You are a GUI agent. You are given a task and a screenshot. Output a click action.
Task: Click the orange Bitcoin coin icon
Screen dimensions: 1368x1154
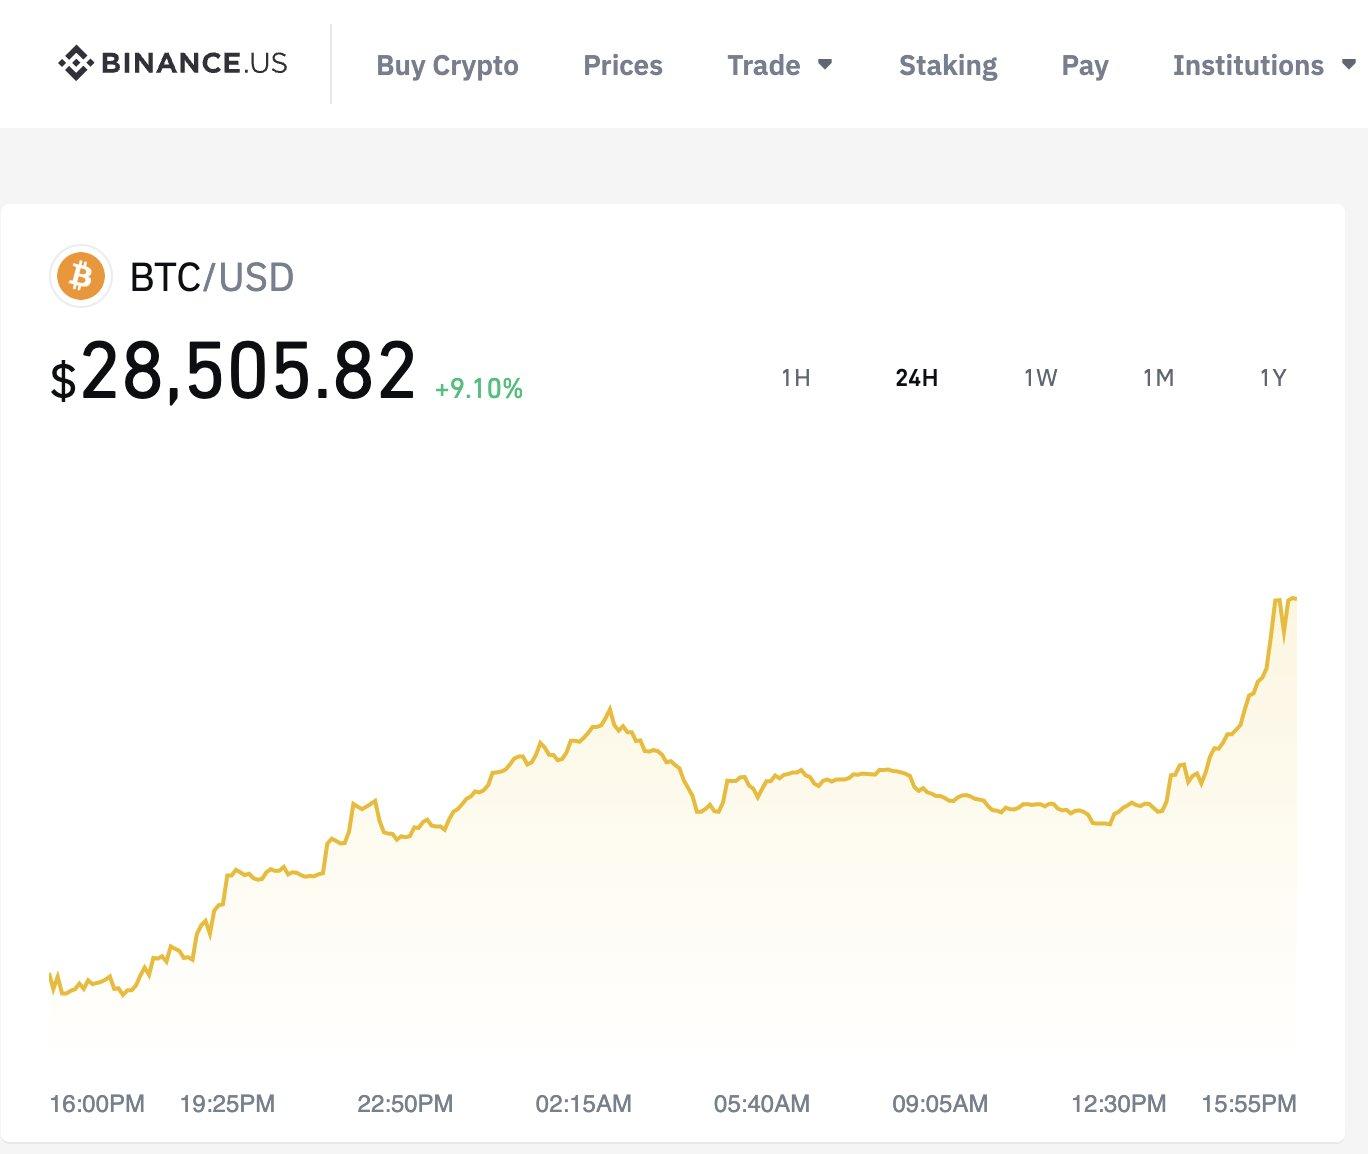[81, 276]
